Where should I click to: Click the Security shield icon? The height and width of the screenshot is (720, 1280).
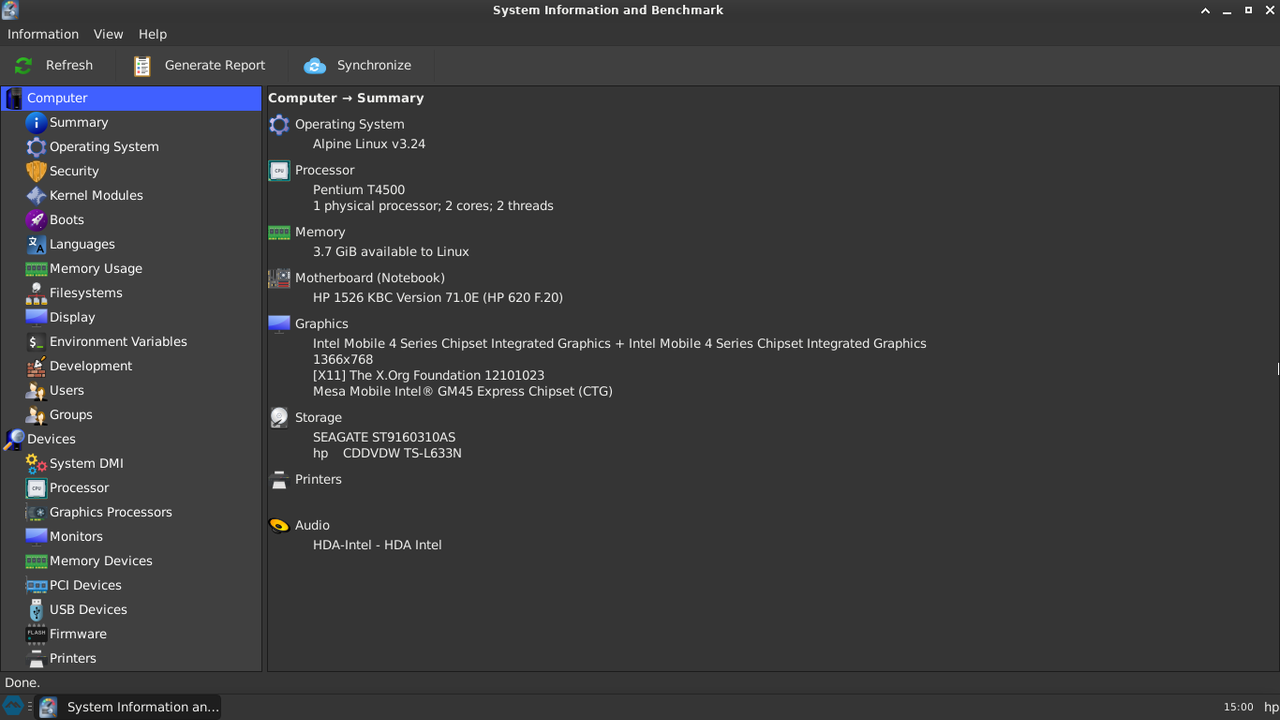pyautogui.click(x=36, y=171)
